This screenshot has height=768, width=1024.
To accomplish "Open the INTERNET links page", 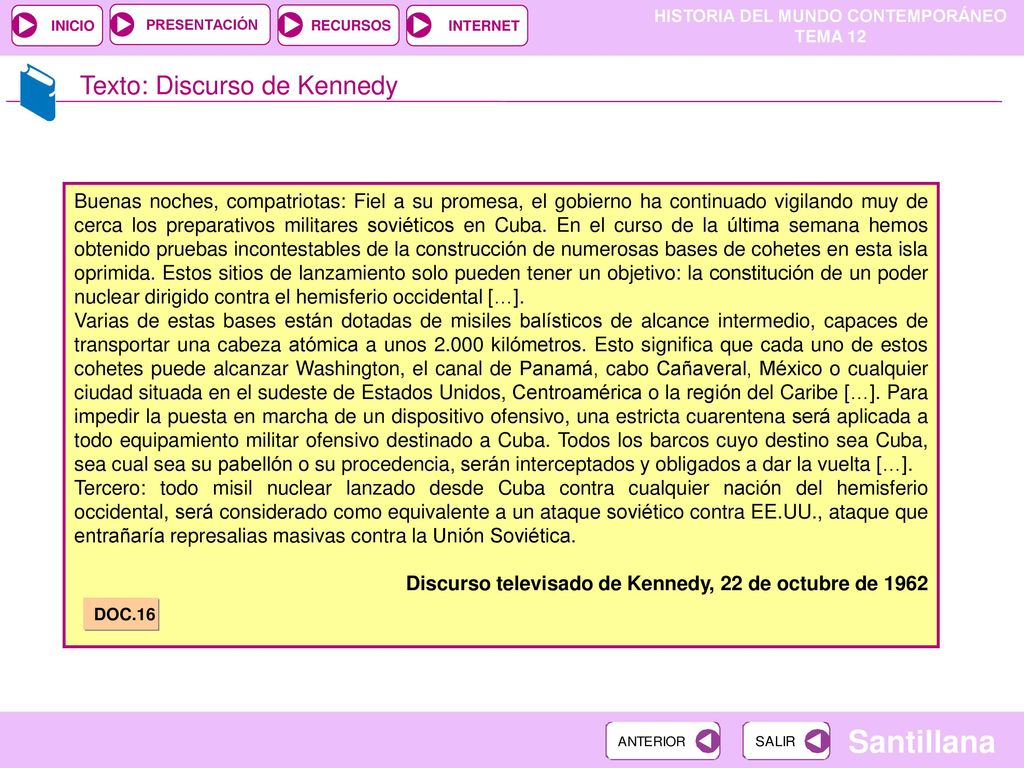I will (x=466, y=25).
